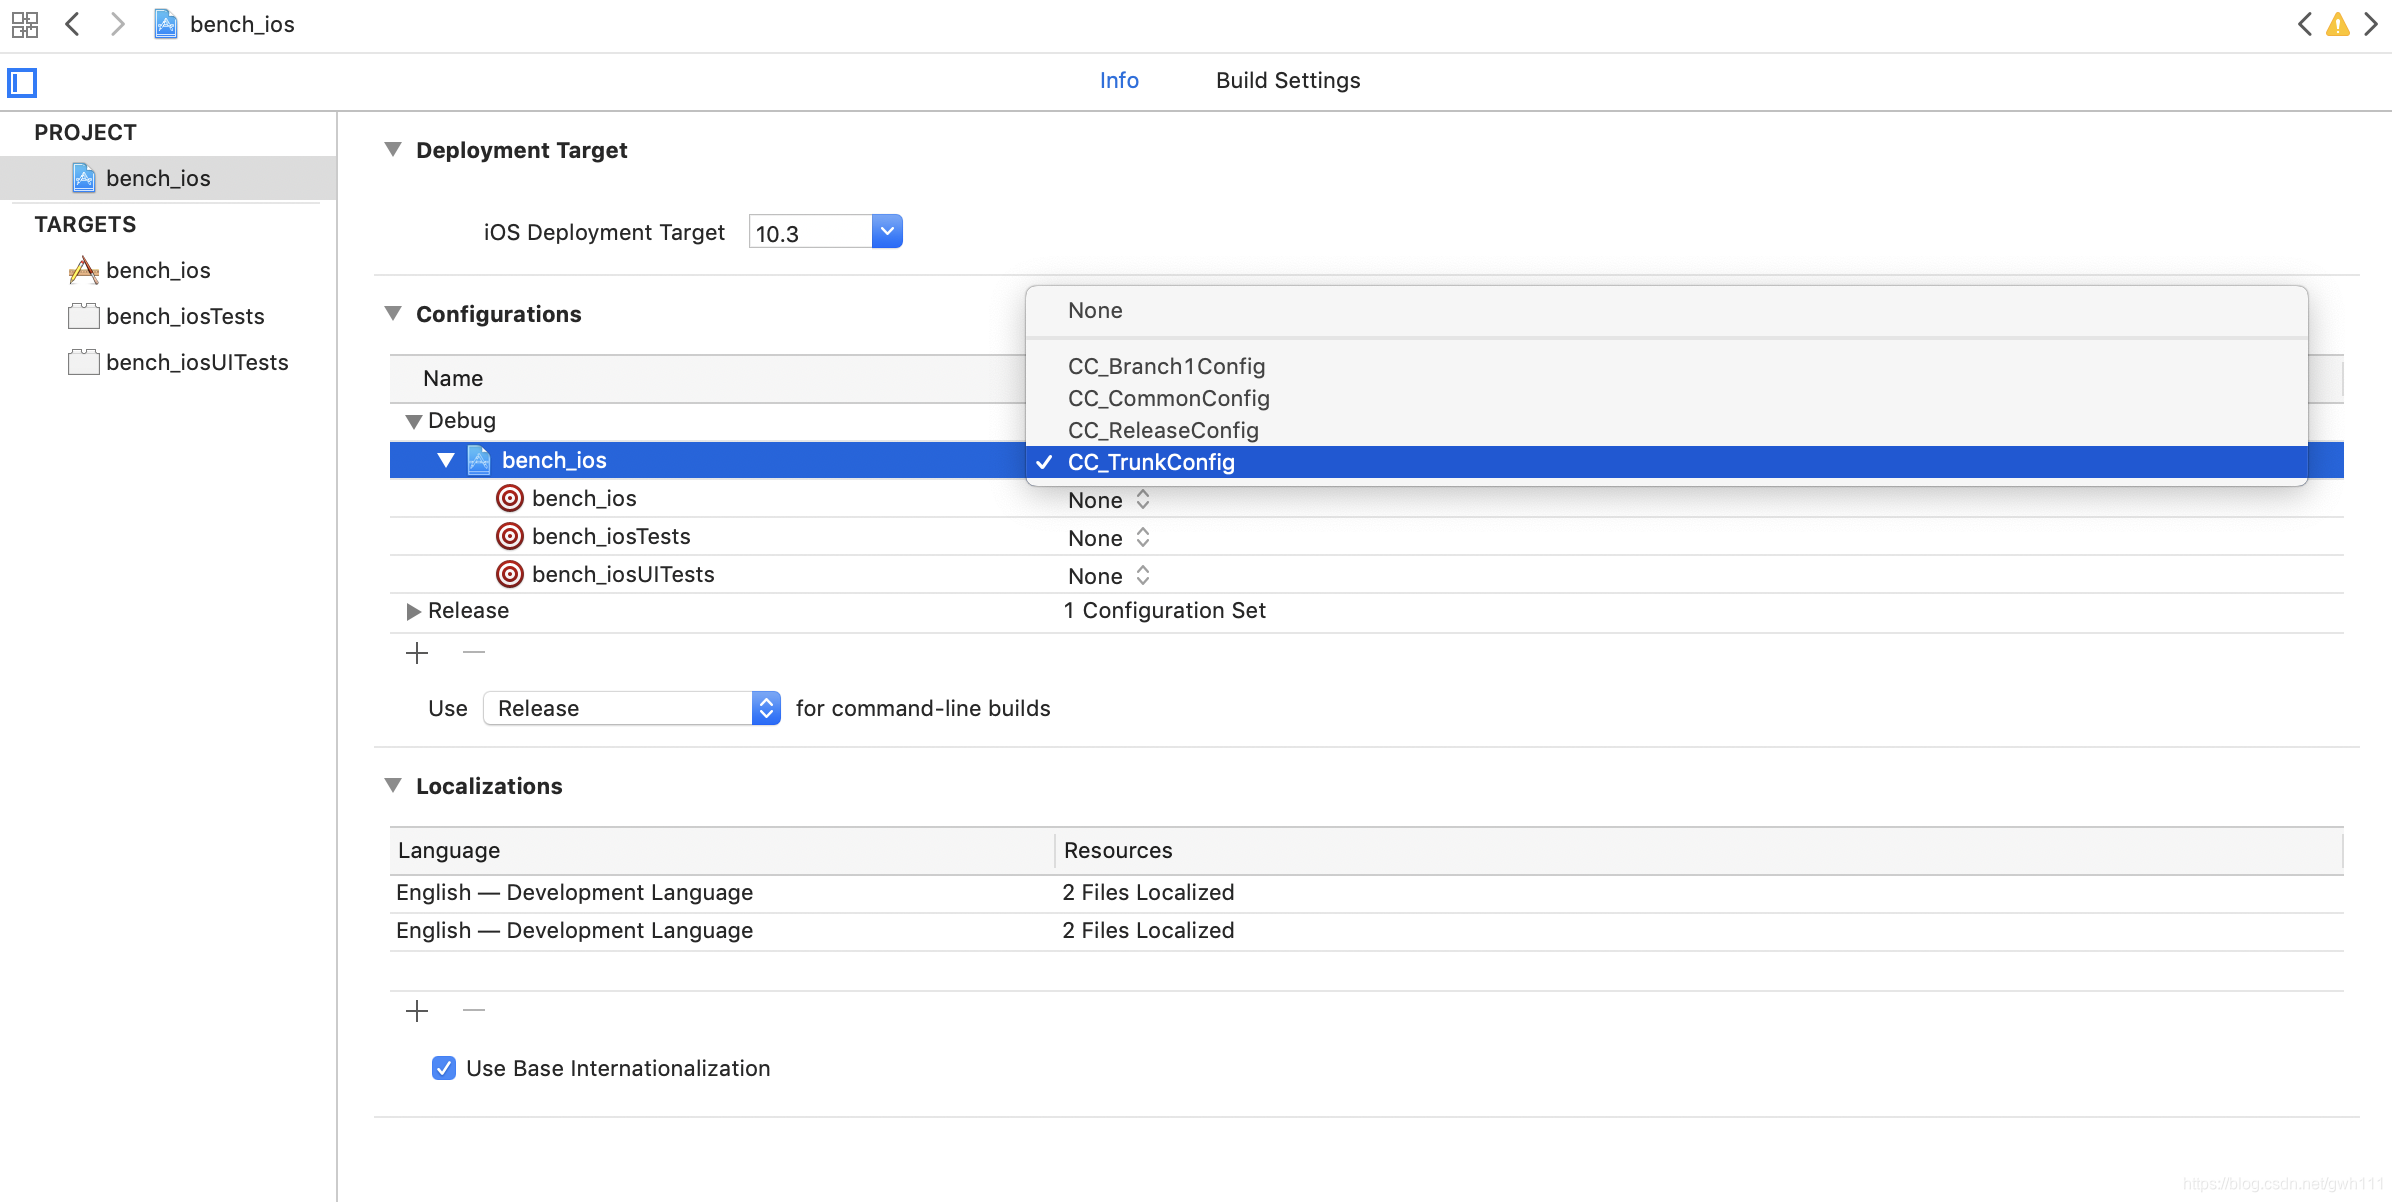
Task: Click the related items grid icon
Action: (x=25, y=24)
